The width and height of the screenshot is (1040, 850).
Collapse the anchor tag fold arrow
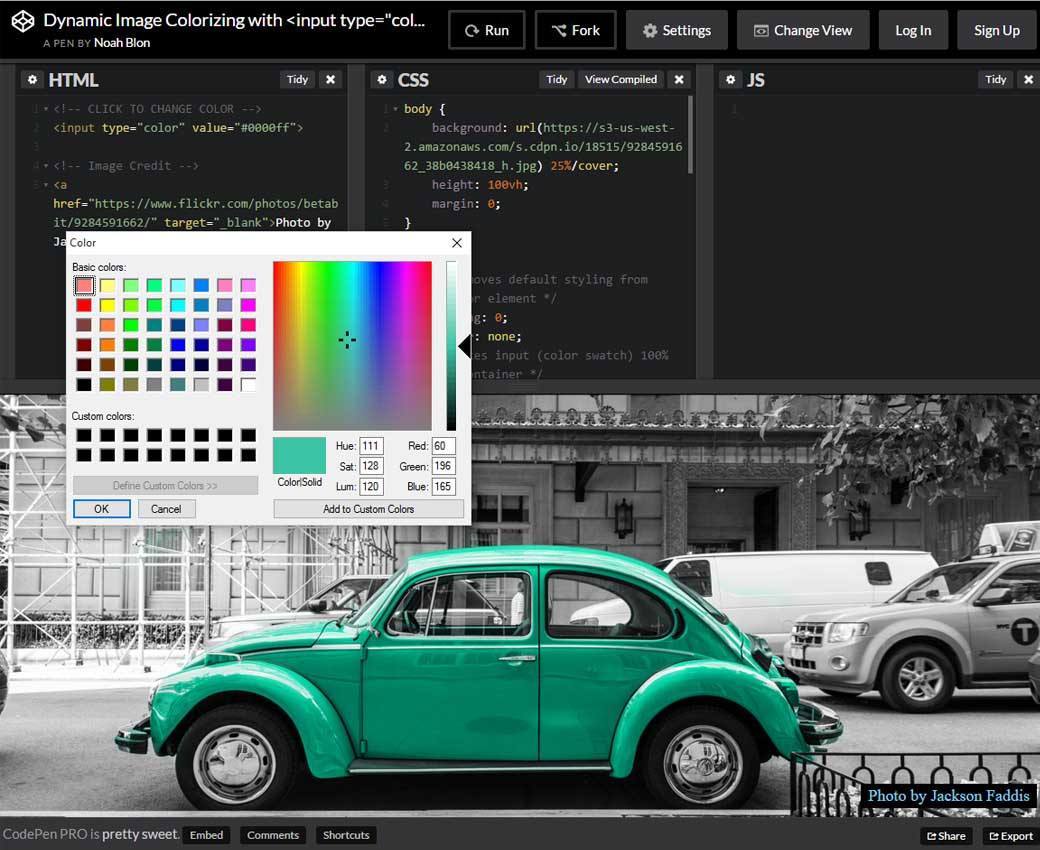tap(46, 185)
